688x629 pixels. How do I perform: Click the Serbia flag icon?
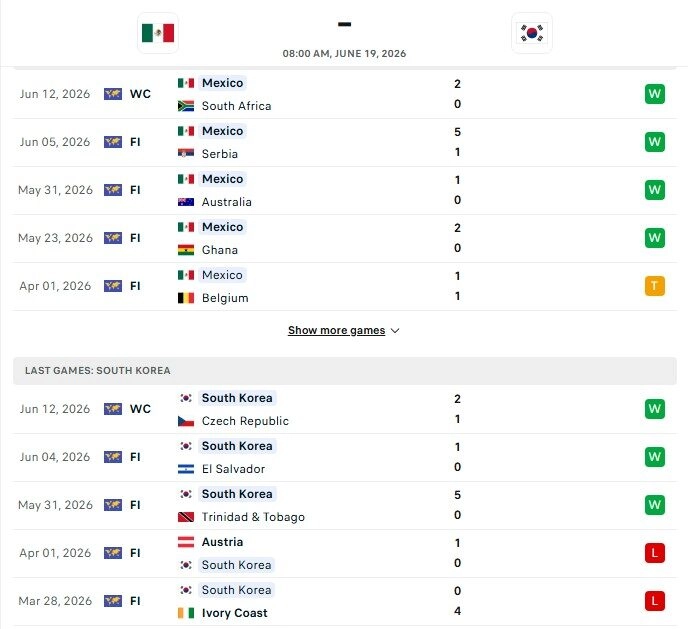pos(186,154)
